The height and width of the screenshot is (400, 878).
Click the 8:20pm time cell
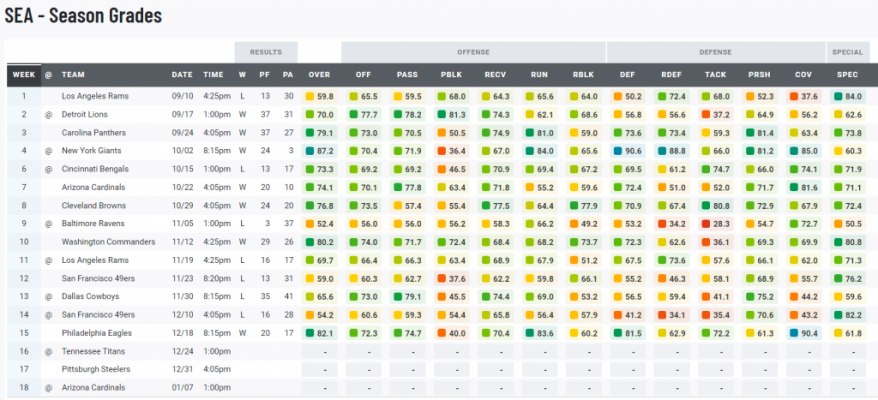[x=215, y=278]
